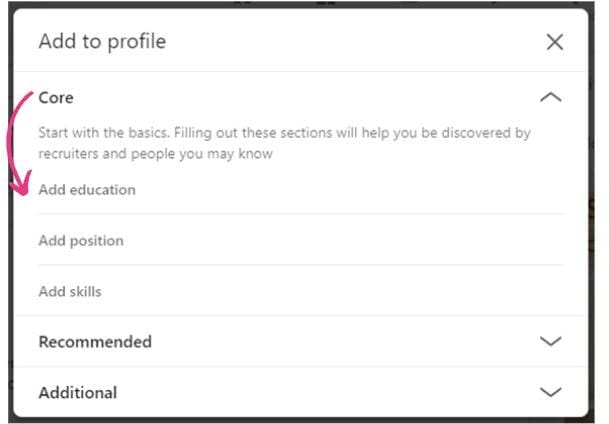Click the divider line under Add position
This screenshot has width=609, height=424.
point(300,265)
